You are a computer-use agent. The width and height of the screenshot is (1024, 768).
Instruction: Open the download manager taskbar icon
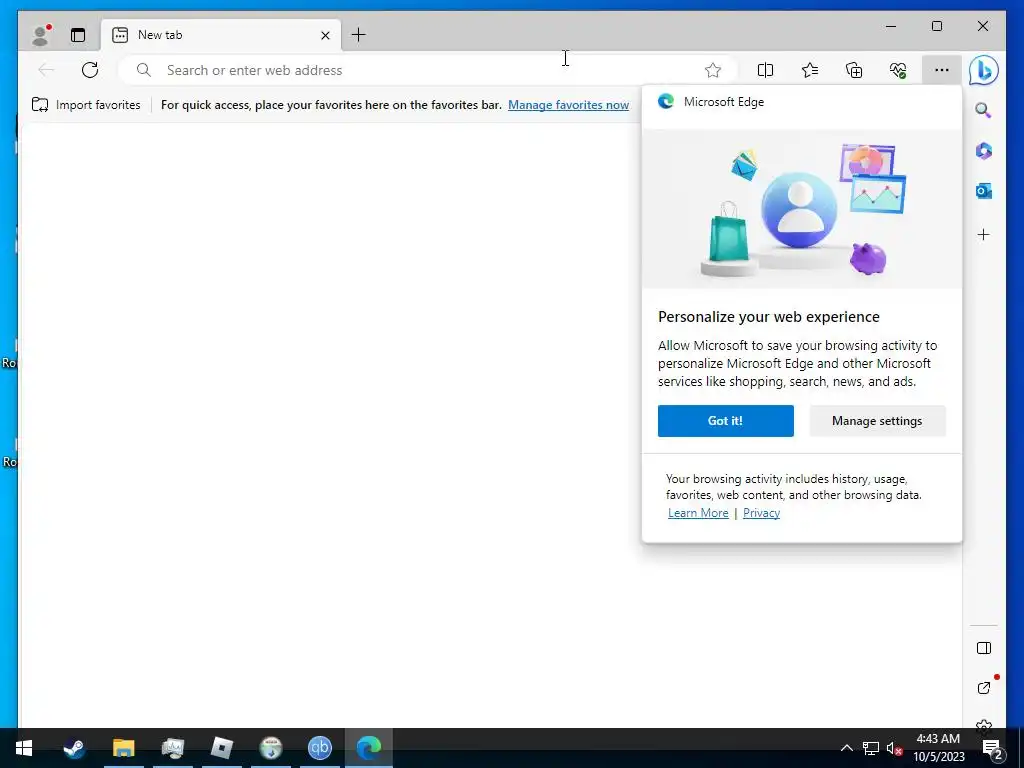[270, 748]
